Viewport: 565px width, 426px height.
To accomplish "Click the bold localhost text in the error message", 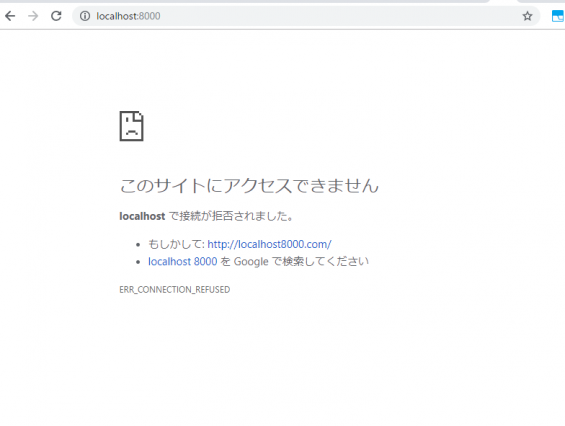I will coord(142,216).
